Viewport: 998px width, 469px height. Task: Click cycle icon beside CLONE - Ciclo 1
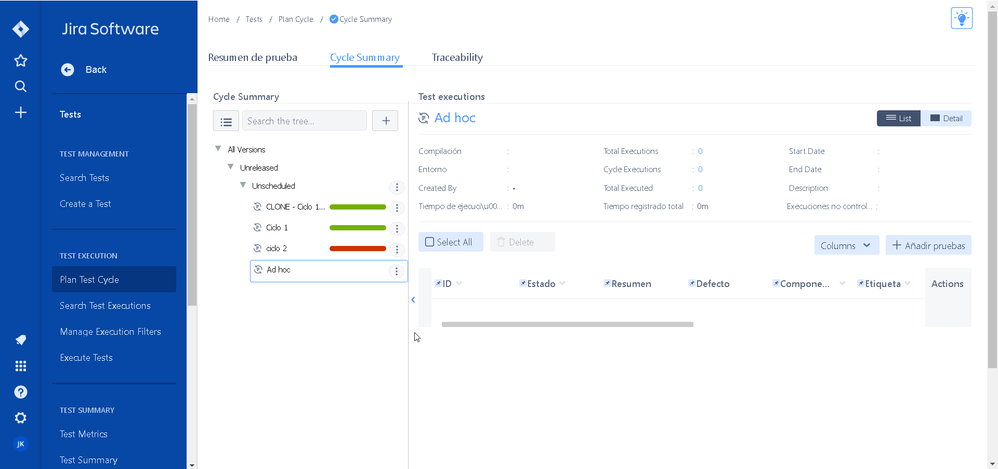258,207
